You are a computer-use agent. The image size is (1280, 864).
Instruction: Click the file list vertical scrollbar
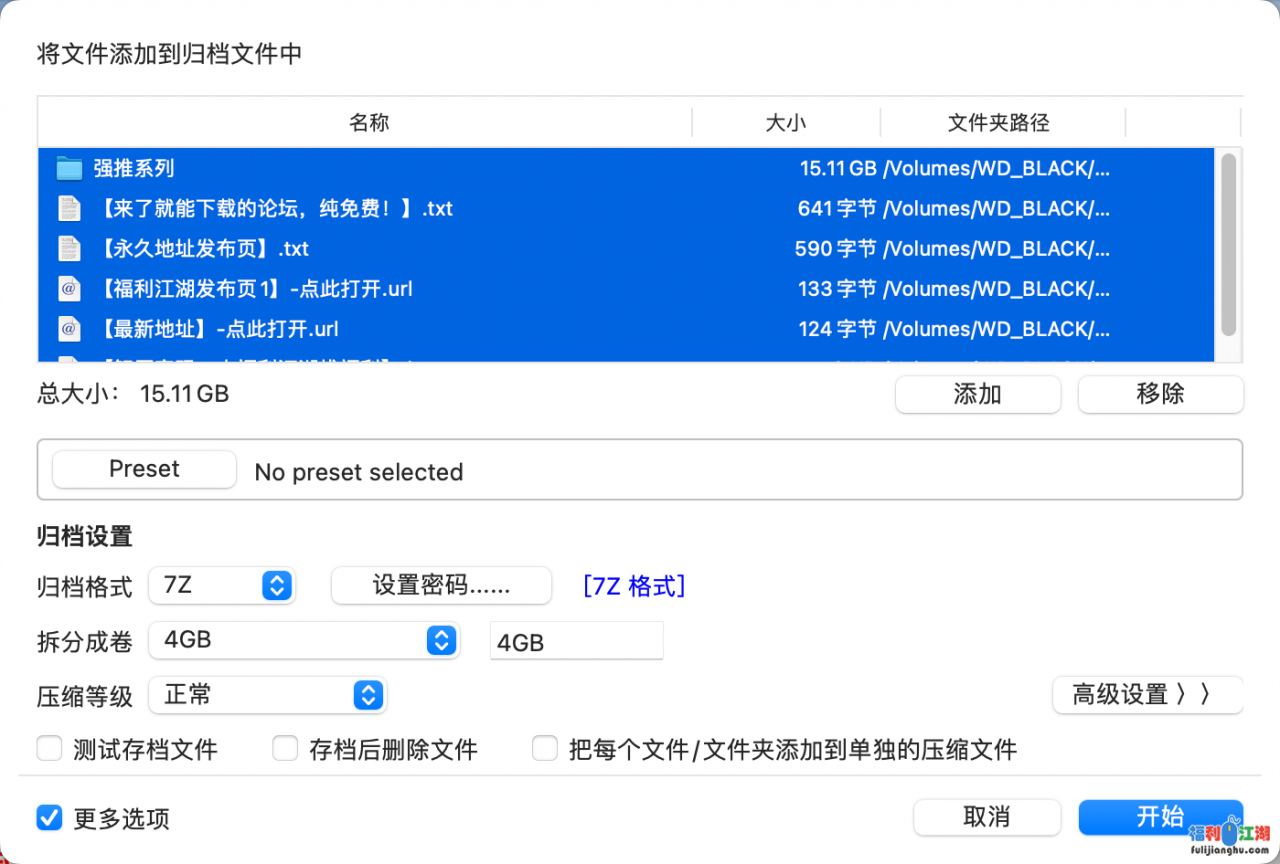pos(1228,244)
